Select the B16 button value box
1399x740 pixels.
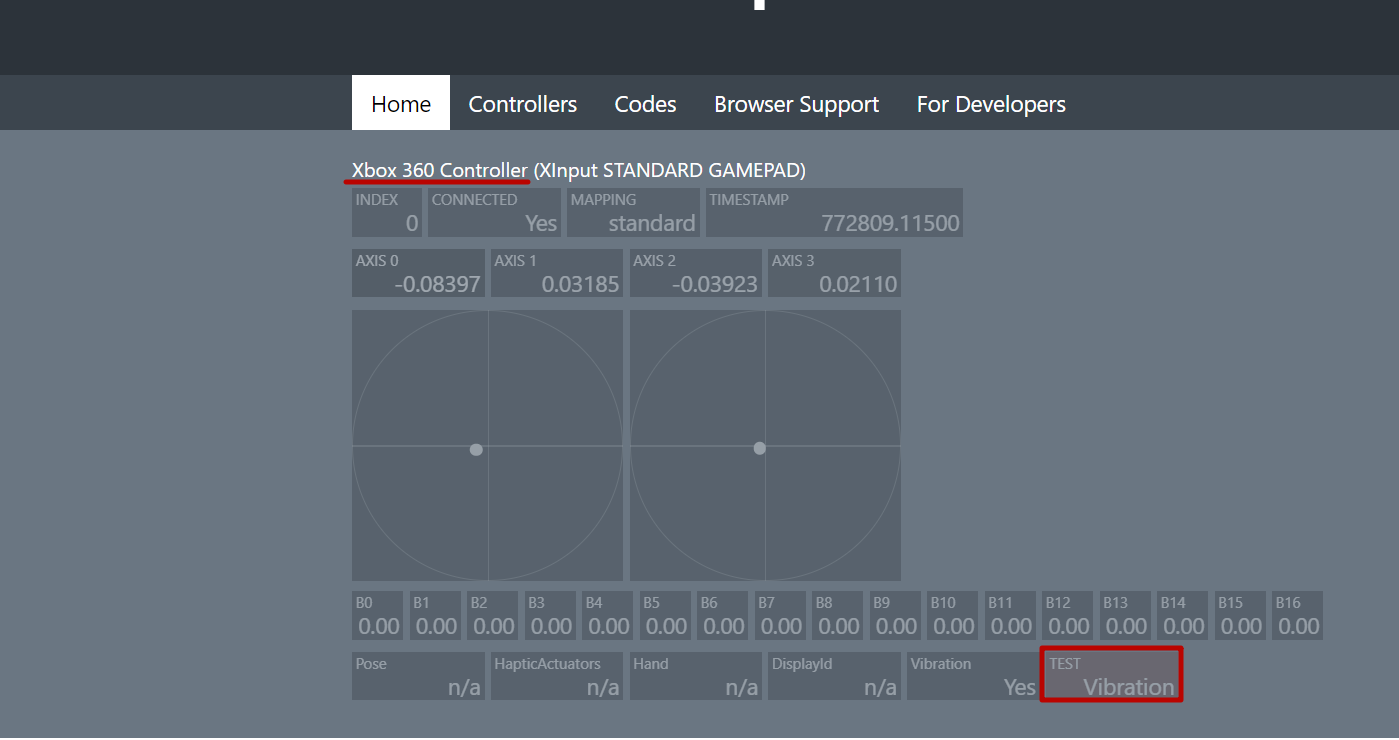pyautogui.click(x=1298, y=616)
